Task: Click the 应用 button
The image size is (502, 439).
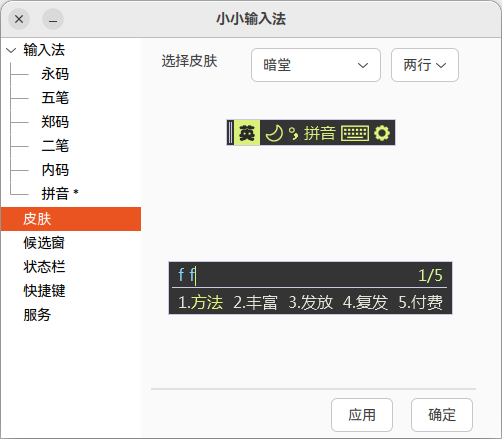Action: (362, 415)
